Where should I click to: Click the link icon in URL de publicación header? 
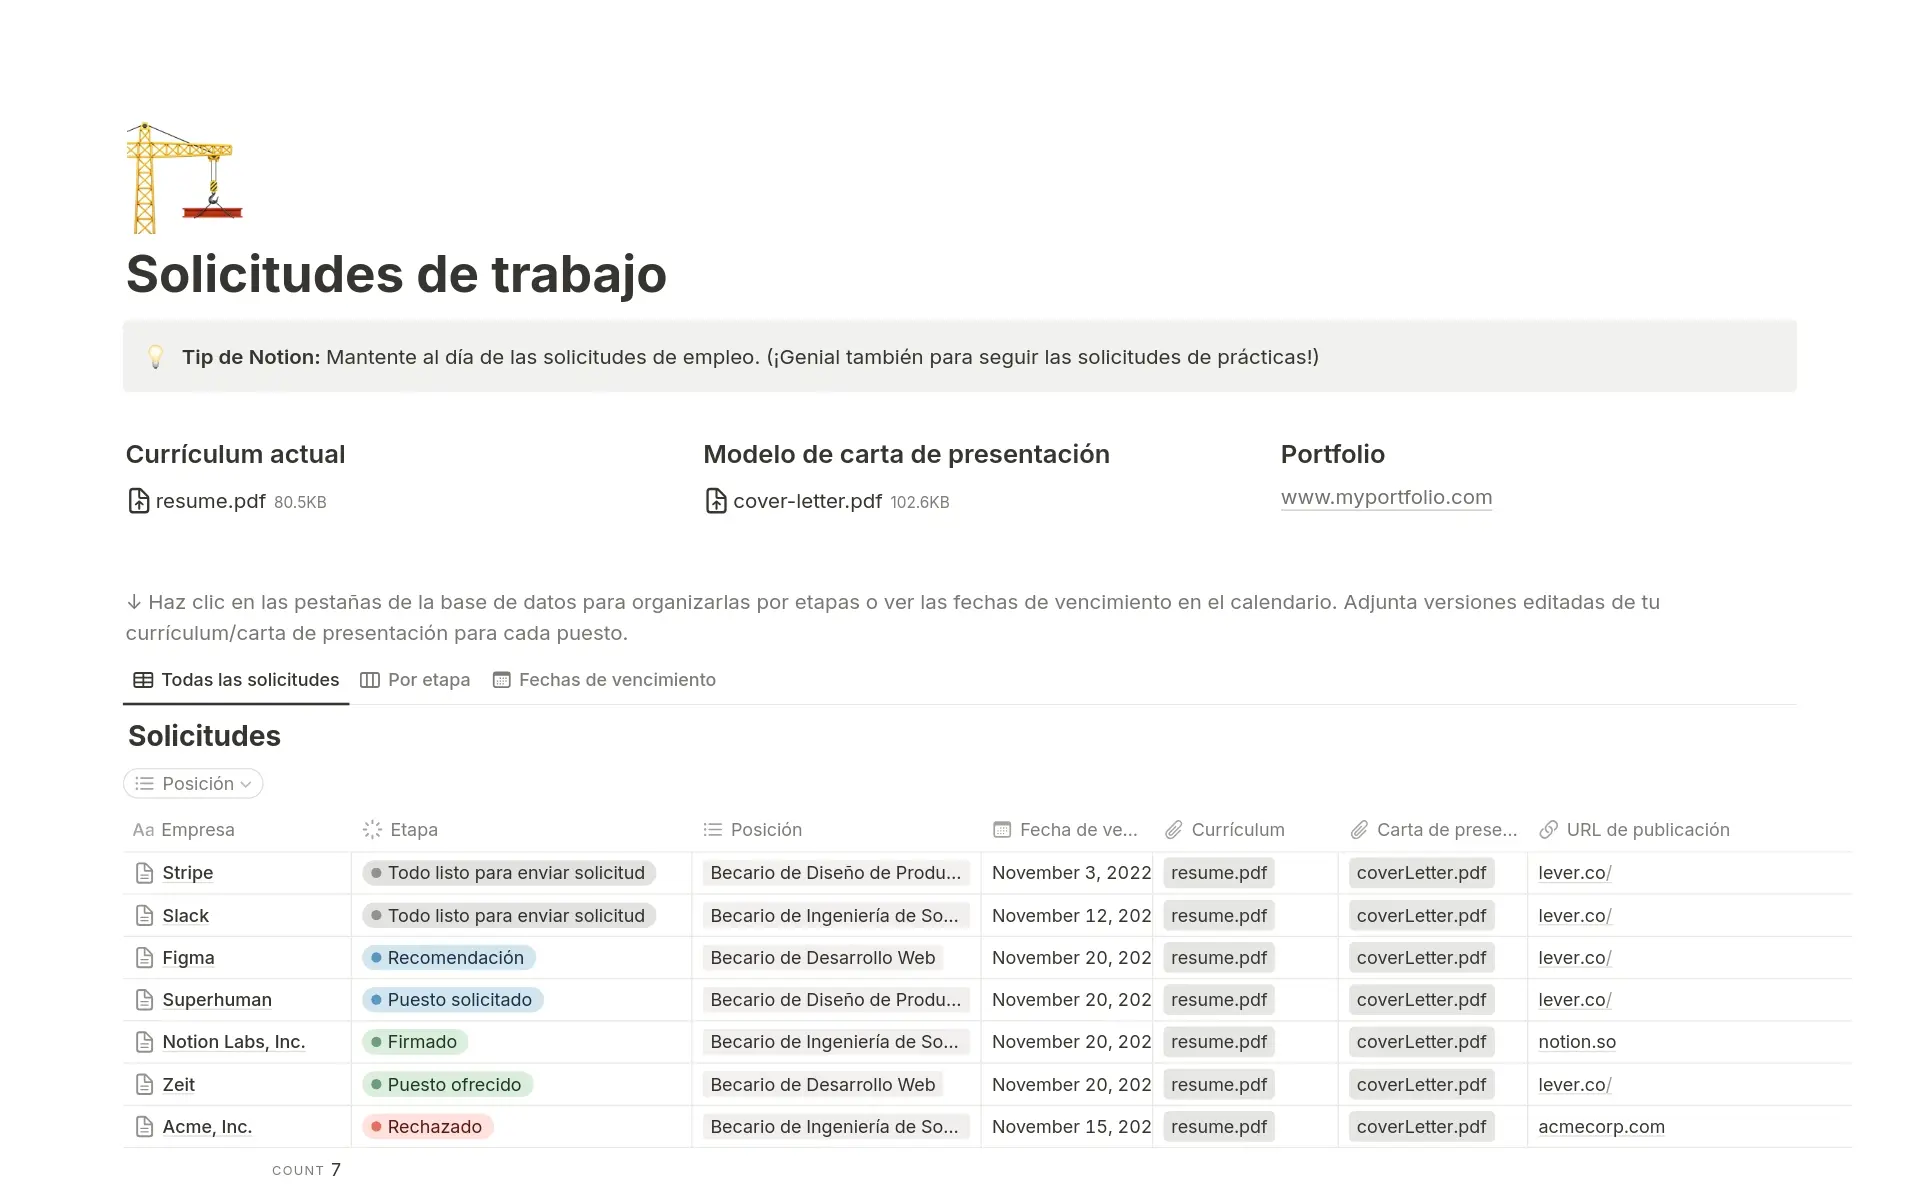point(1548,830)
